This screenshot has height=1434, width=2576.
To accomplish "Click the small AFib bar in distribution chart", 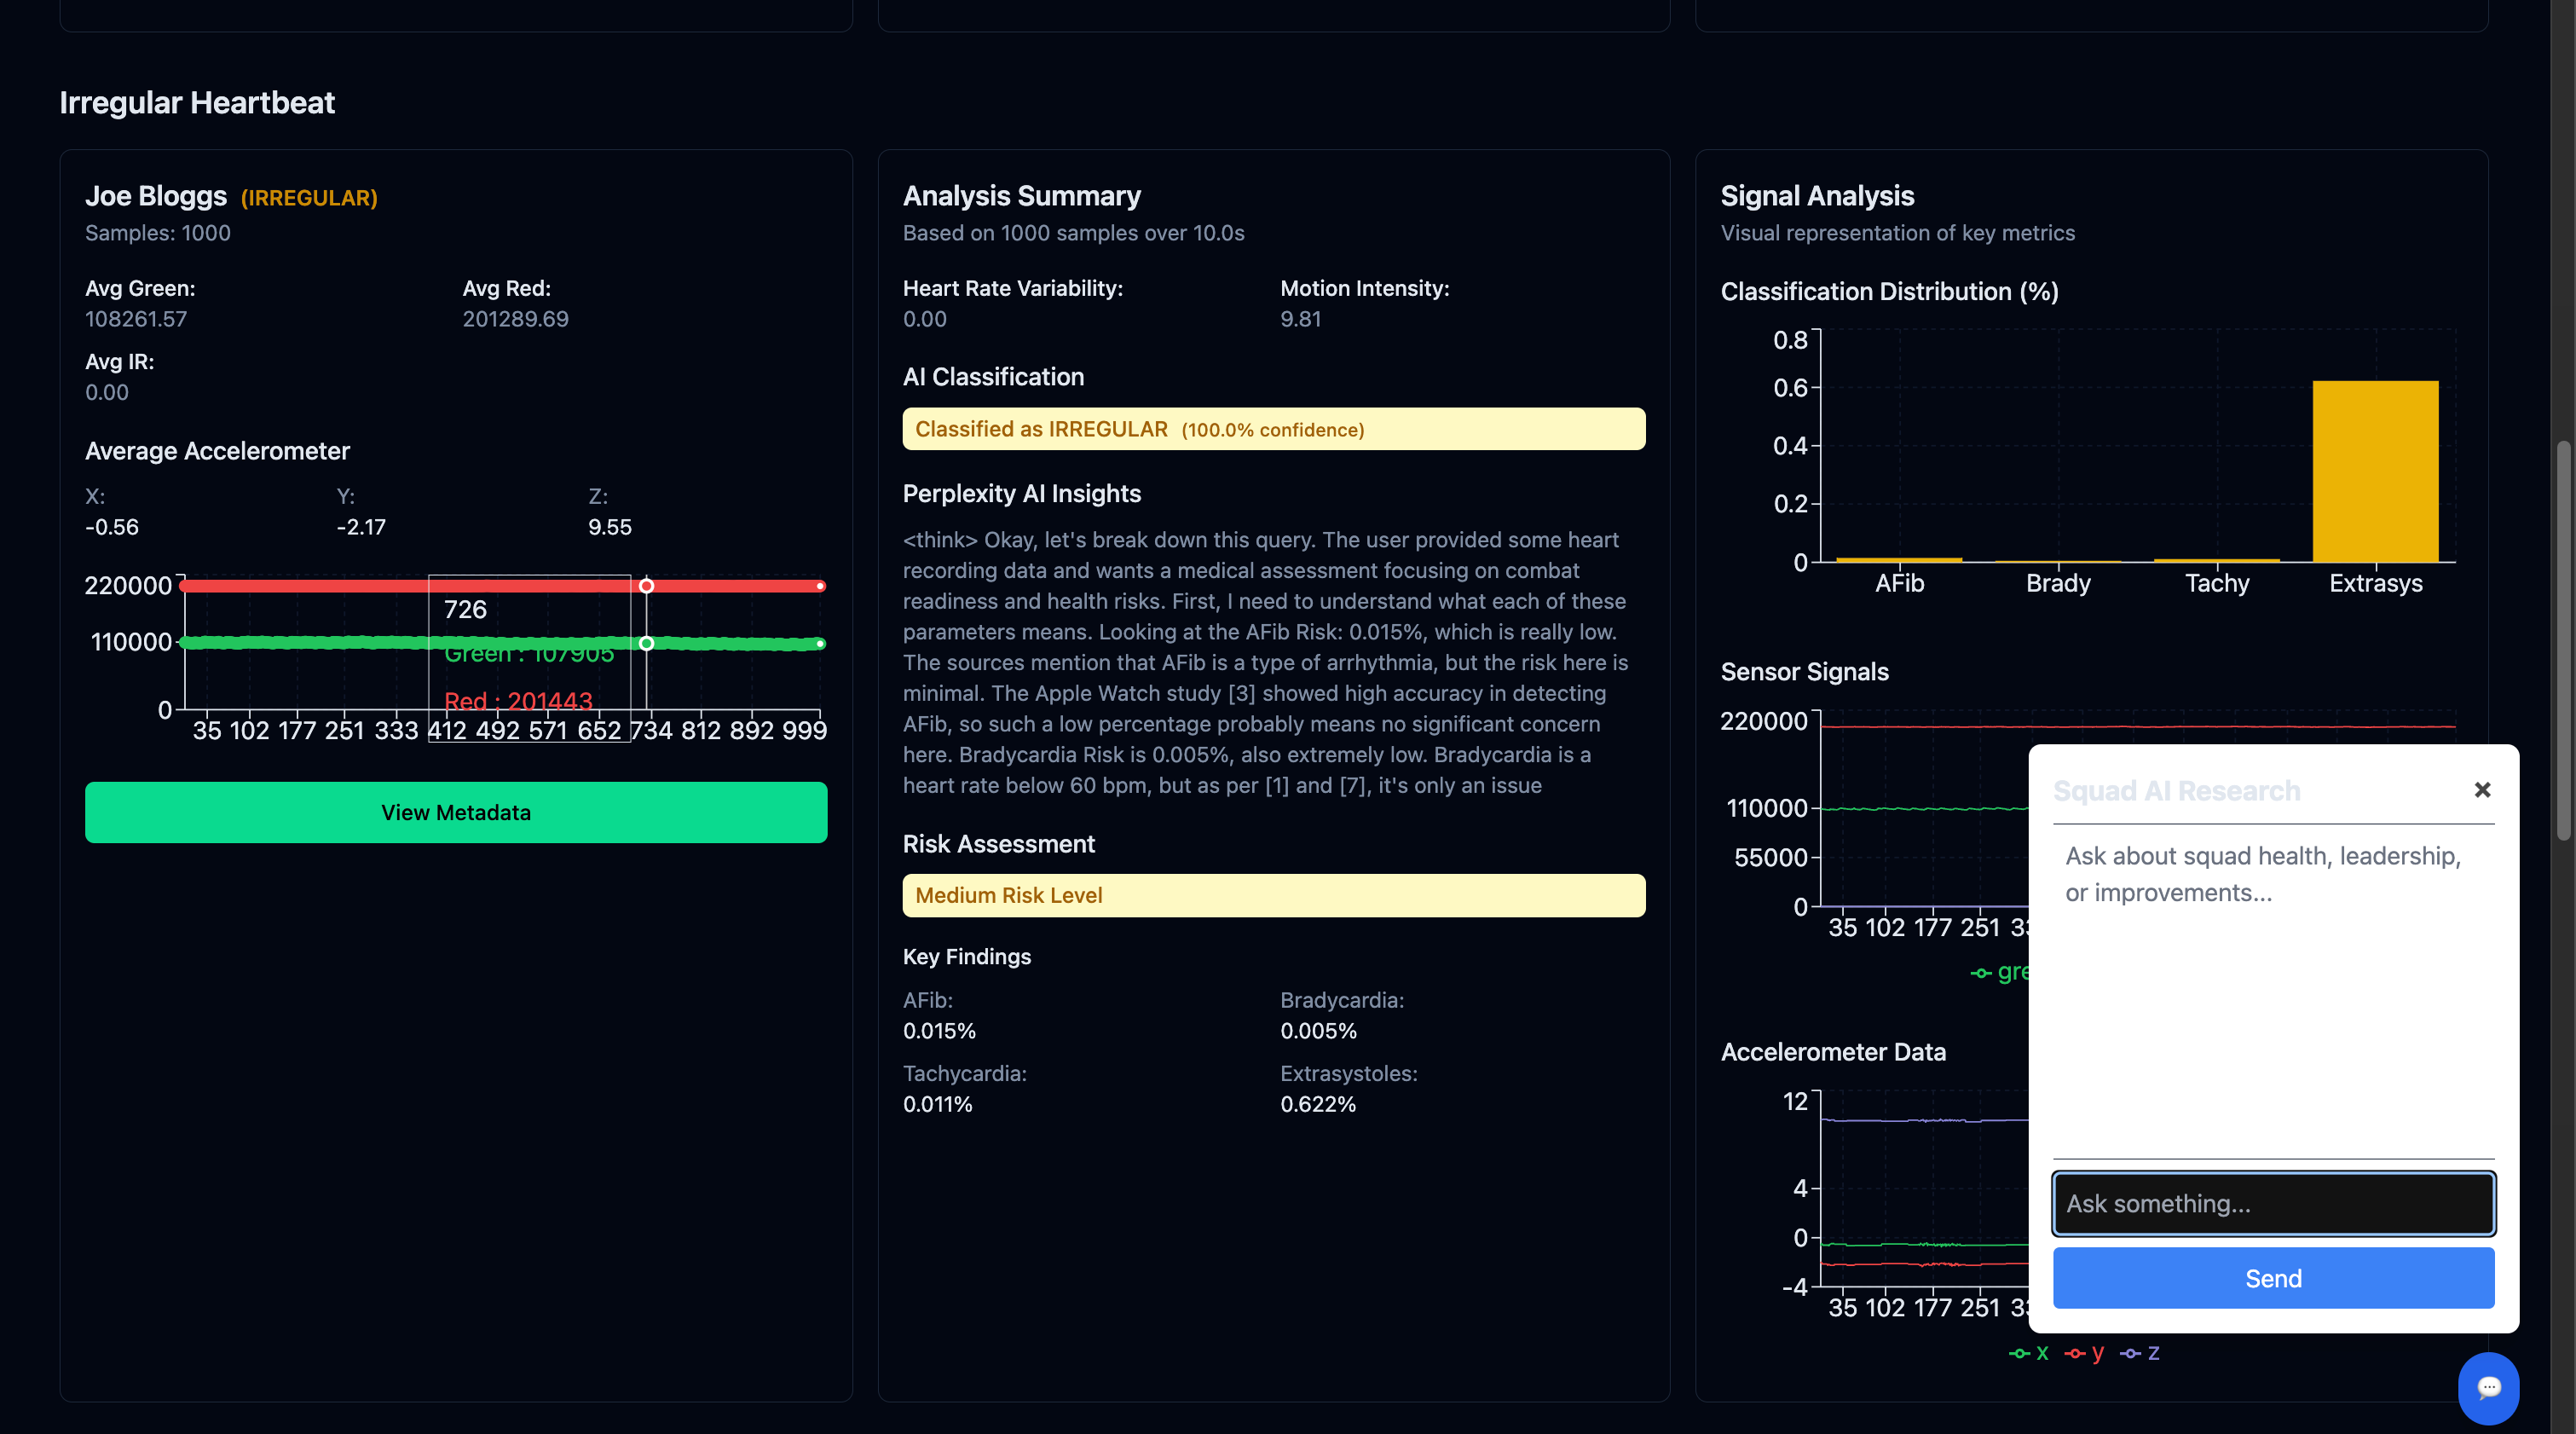I will coord(1899,559).
